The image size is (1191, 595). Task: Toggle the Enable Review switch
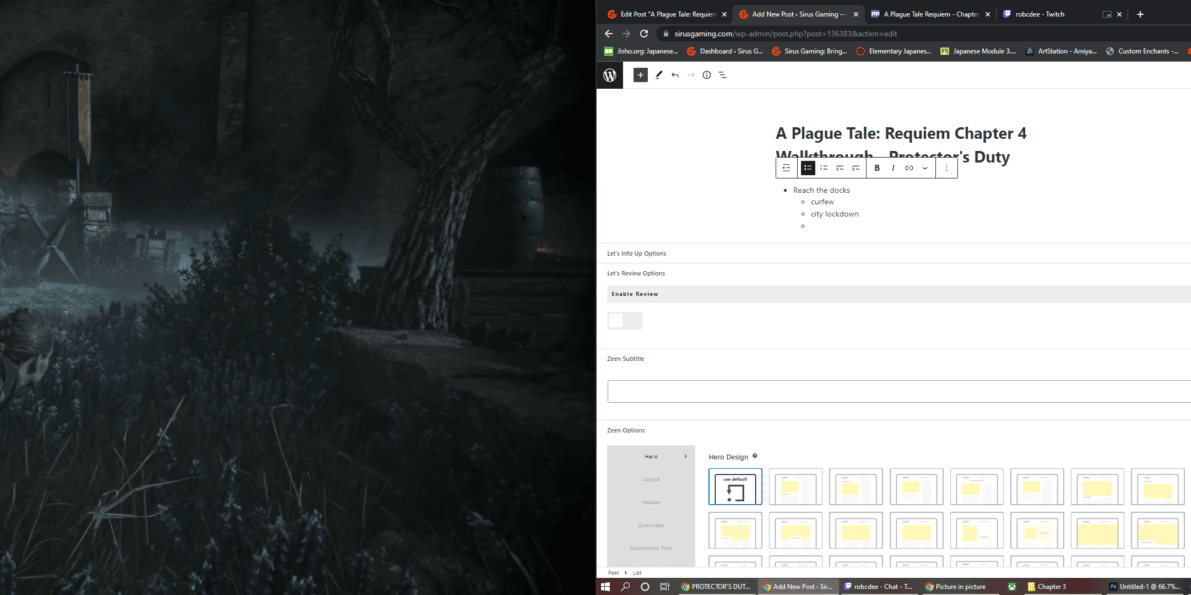coord(624,320)
